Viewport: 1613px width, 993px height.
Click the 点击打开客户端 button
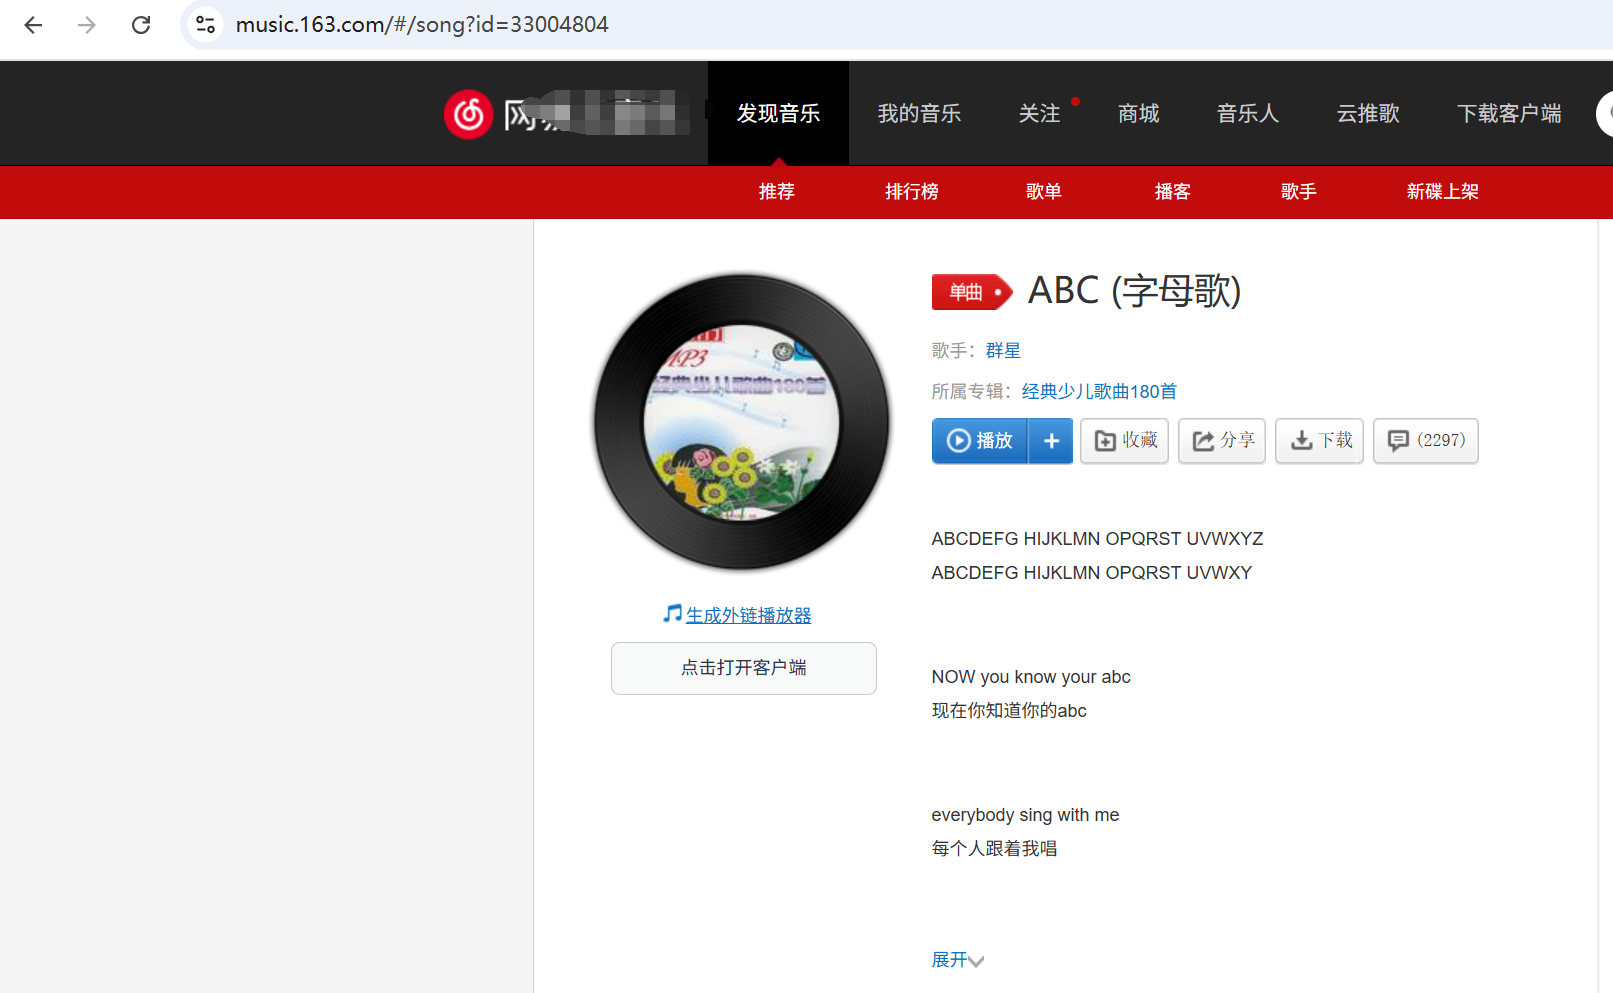point(744,668)
